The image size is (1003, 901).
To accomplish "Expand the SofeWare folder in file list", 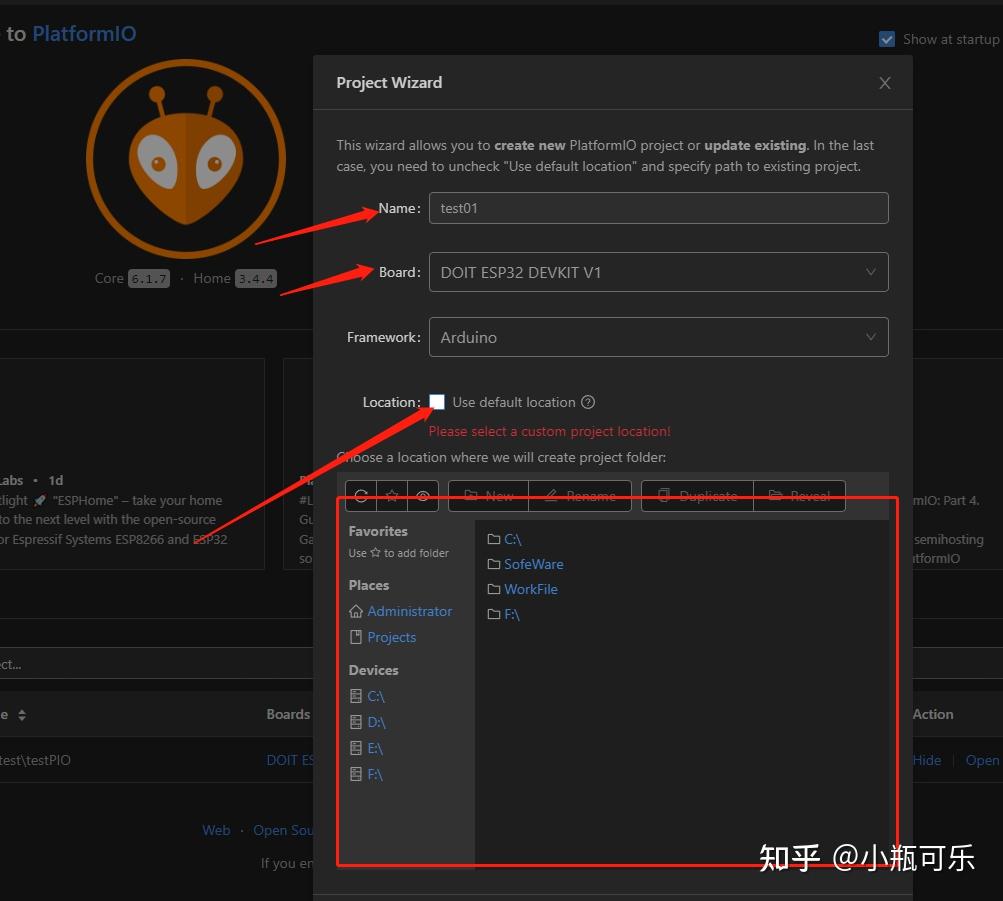I will coord(533,564).
